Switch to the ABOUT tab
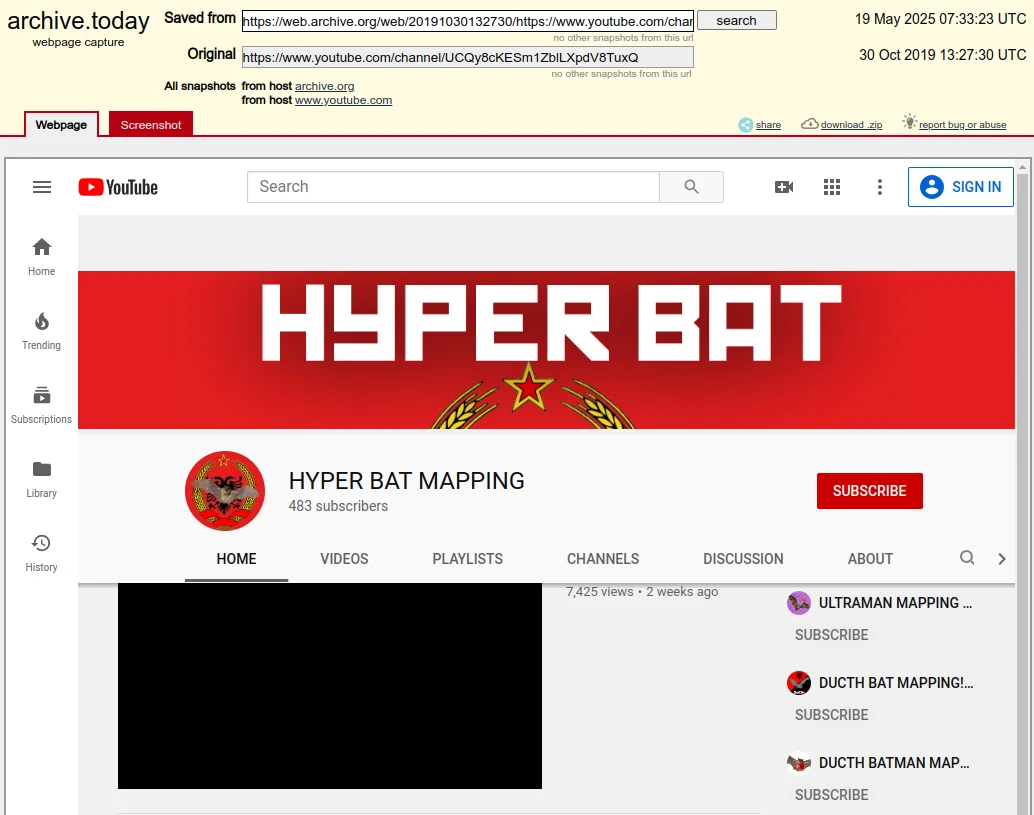This screenshot has height=815, width=1034. (870, 558)
